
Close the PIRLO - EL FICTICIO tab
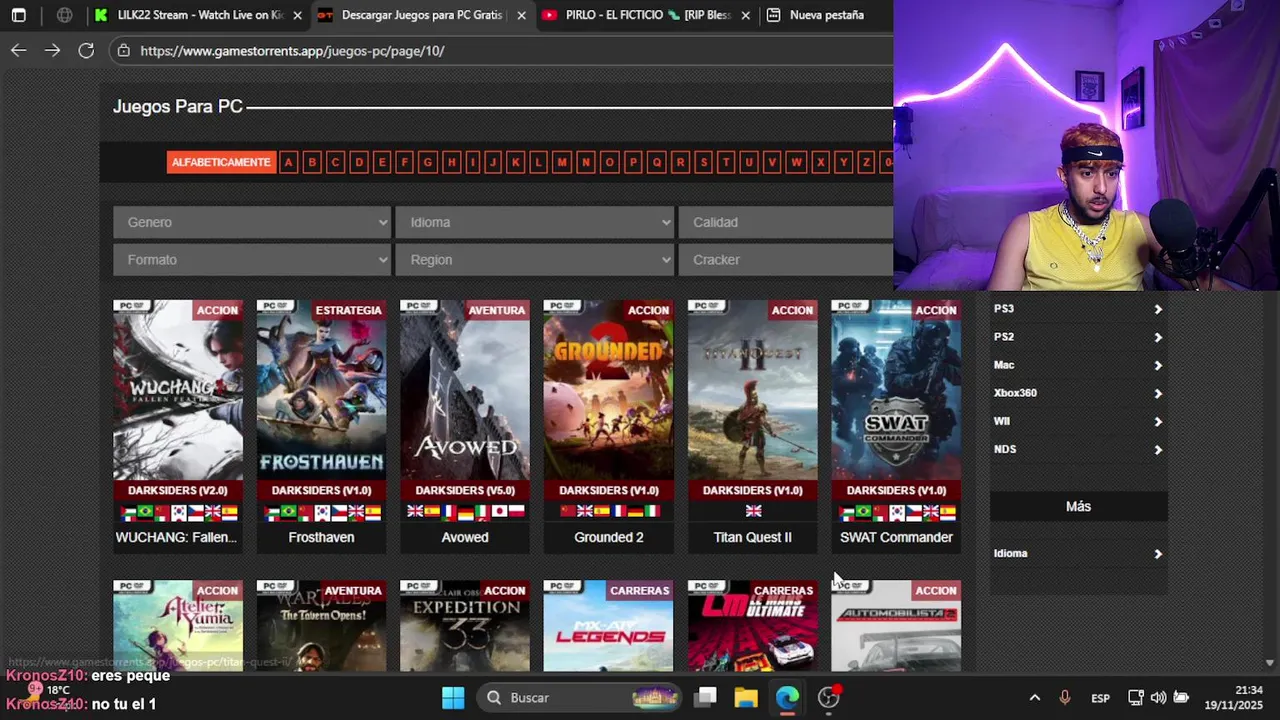click(x=745, y=15)
